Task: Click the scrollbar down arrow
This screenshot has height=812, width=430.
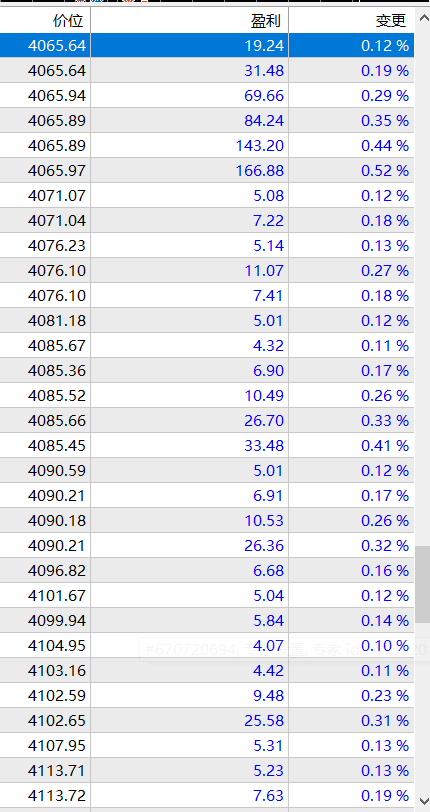Action: click(422, 802)
